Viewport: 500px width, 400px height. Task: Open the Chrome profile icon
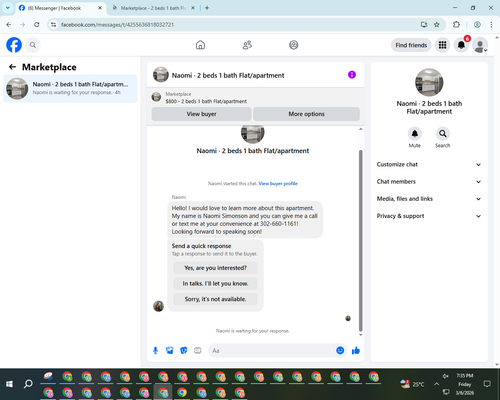(477, 25)
